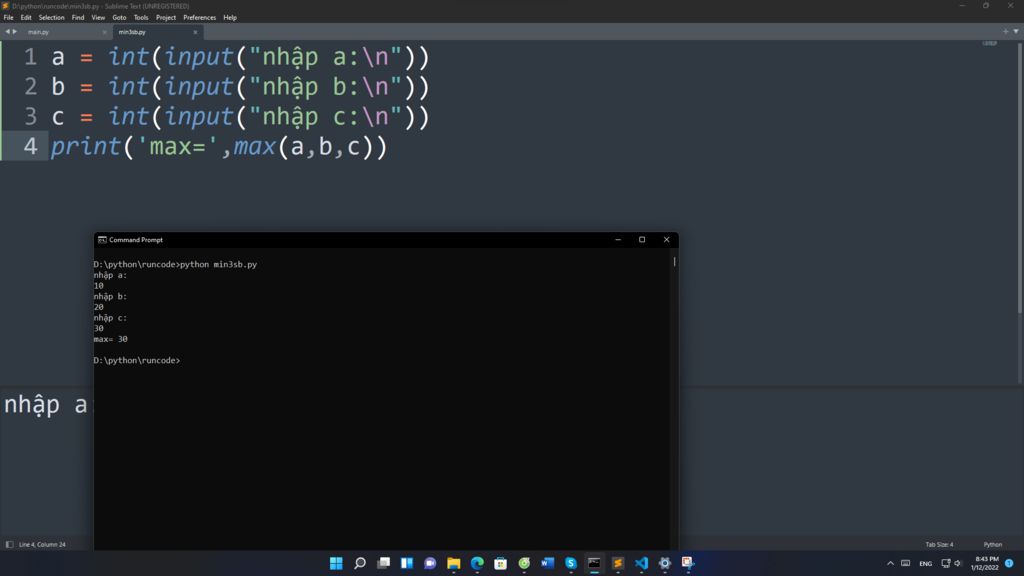Open Visual Studio Code from the taskbar

coord(641,563)
